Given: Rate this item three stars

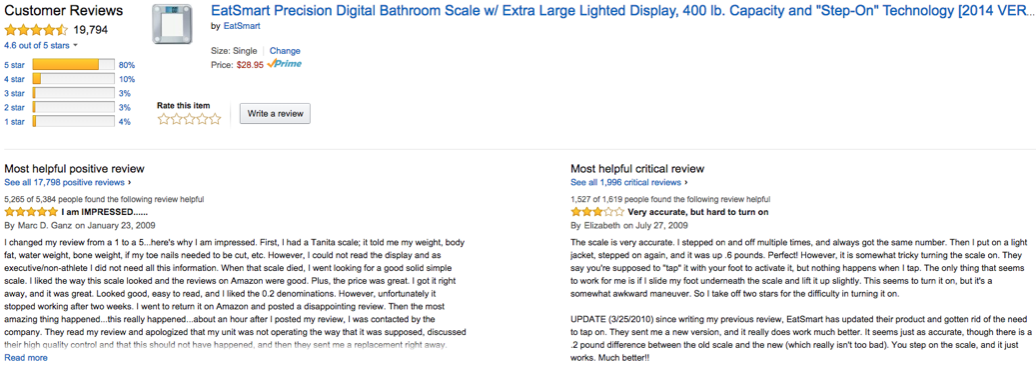Looking at the screenshot, I should coord(189,120).
